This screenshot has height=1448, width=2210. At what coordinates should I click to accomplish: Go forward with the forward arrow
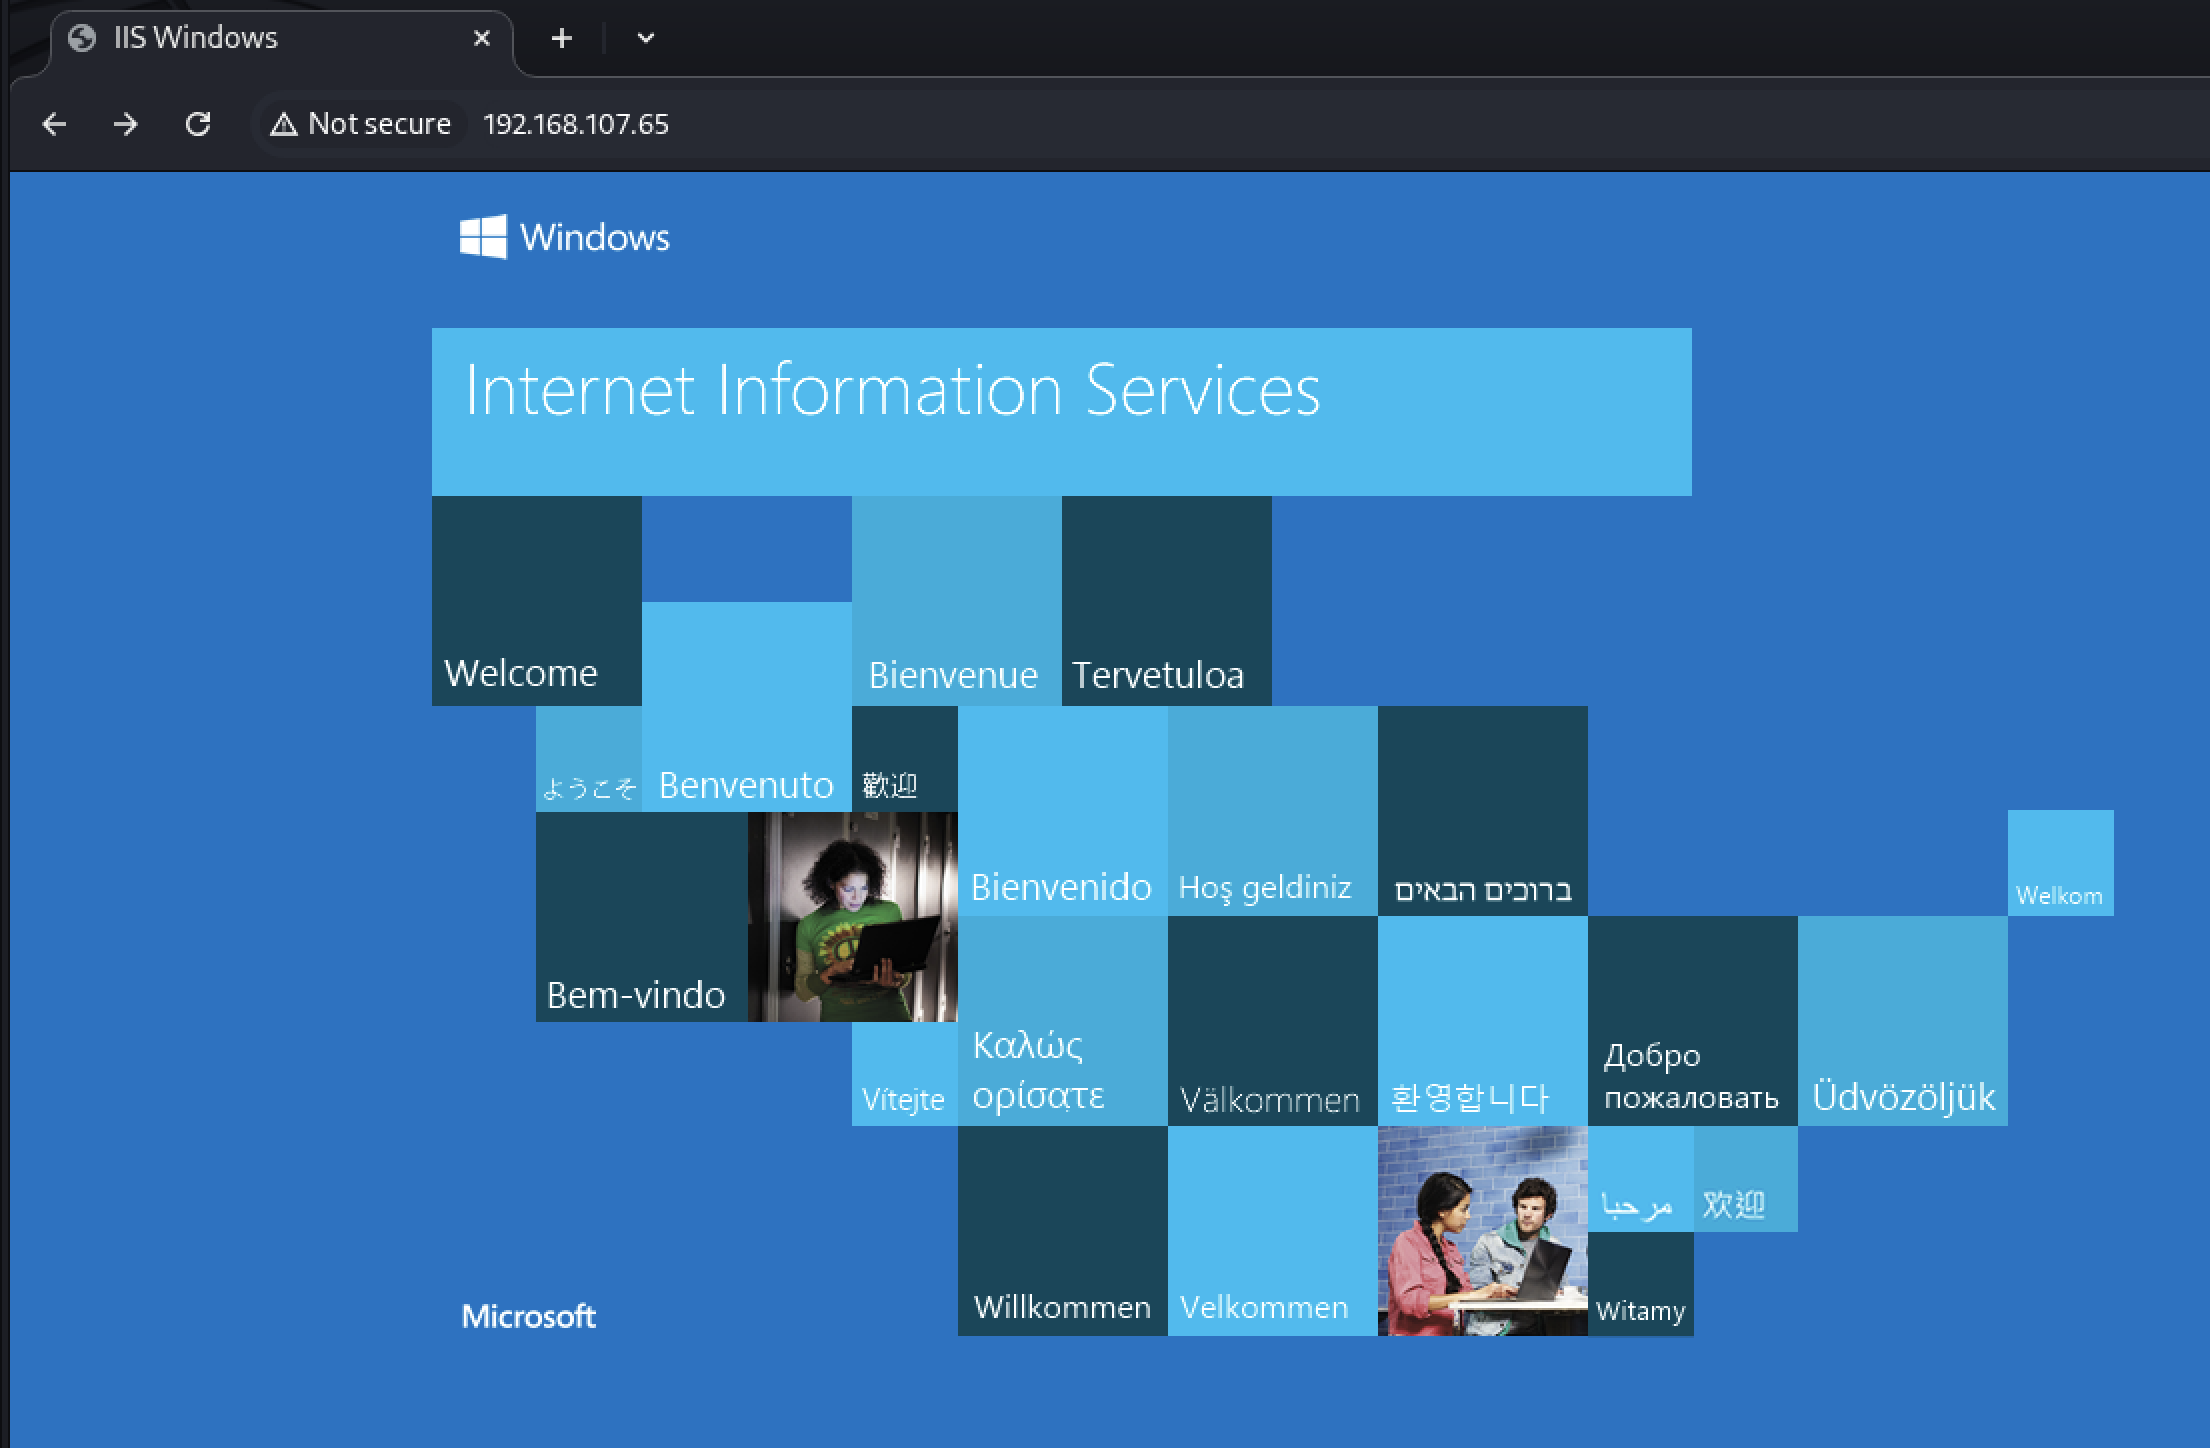coord(126,124)
